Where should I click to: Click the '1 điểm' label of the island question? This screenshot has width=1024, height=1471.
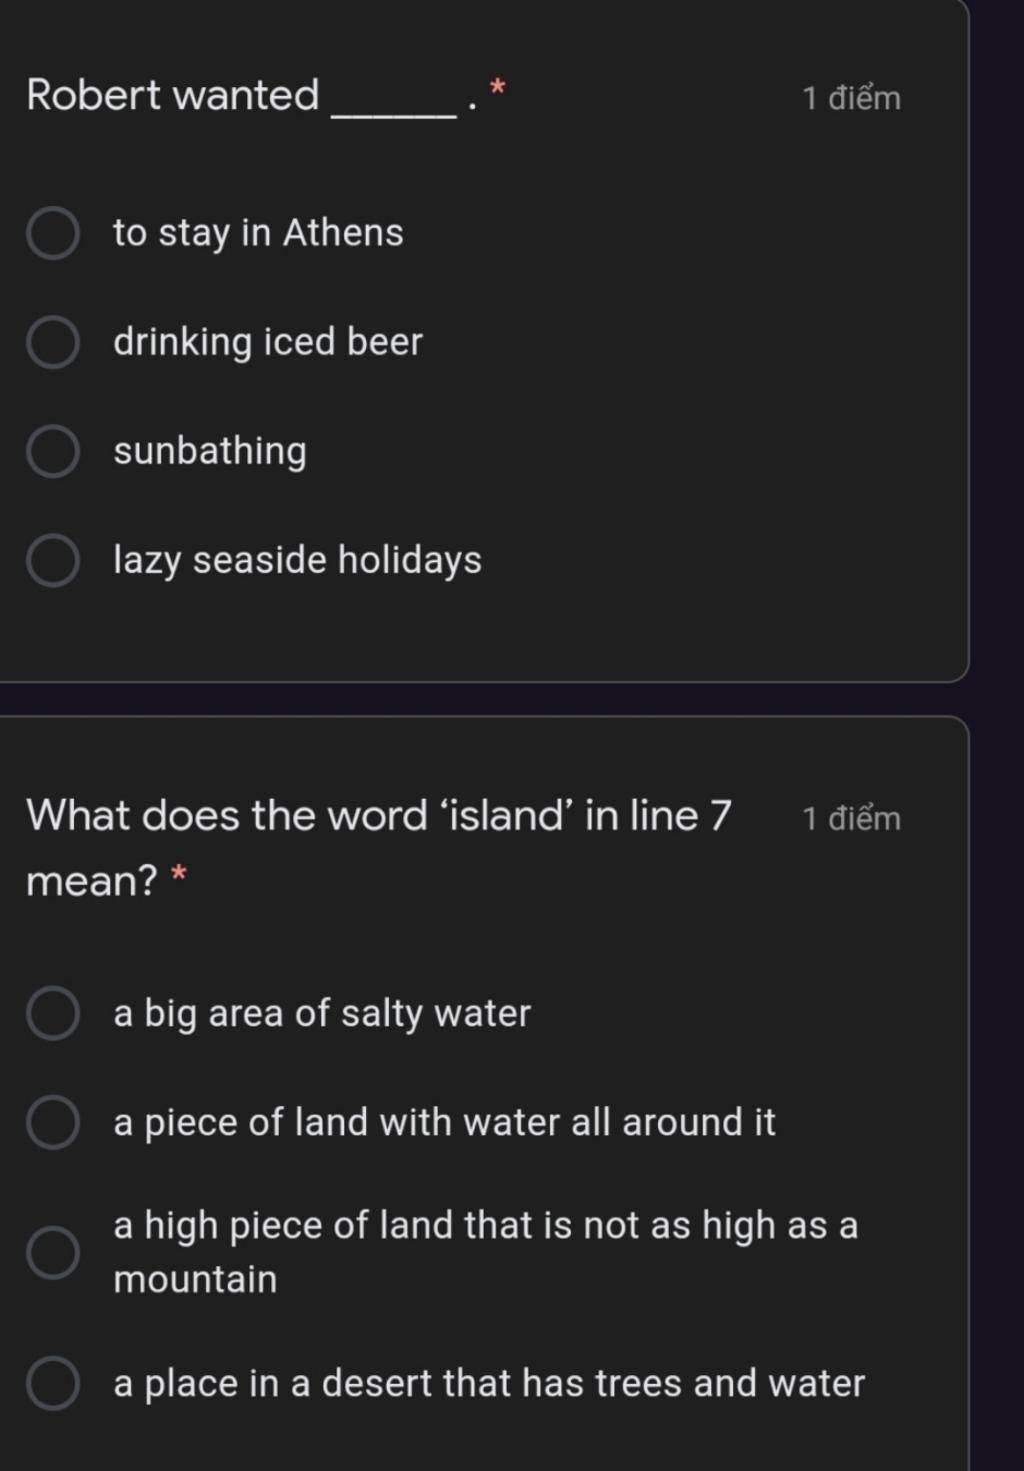(851, 818)
